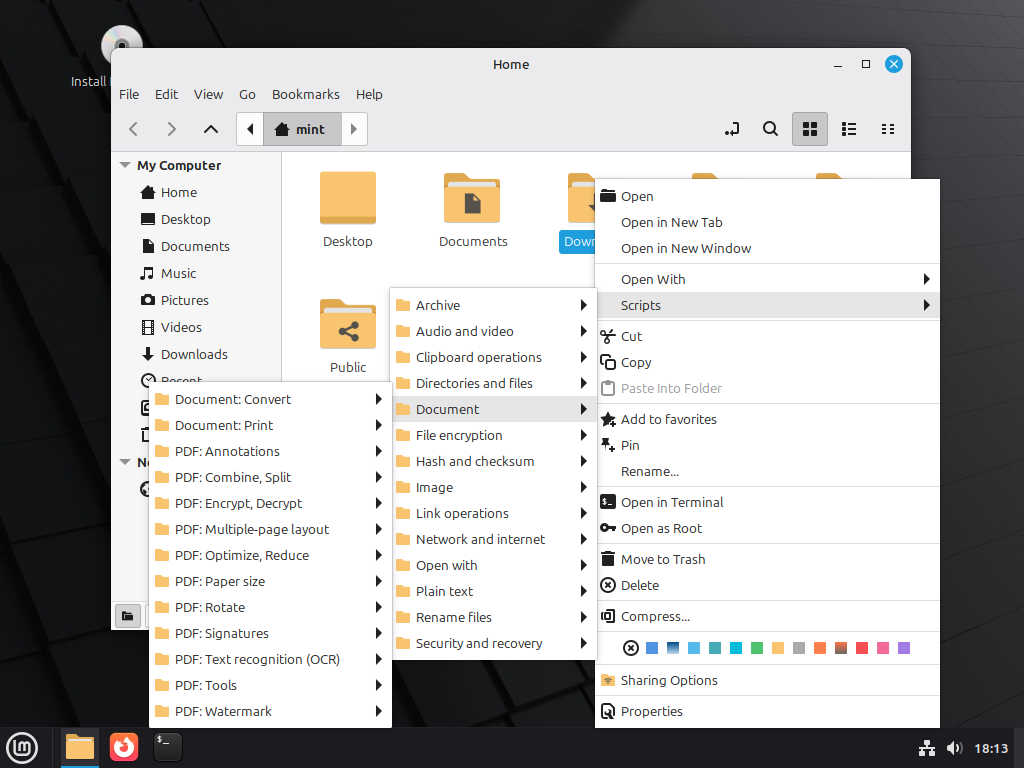This screenshot has width=1024, height=768.
Task: Open the Linux Mint start menu
Action: 22,746
